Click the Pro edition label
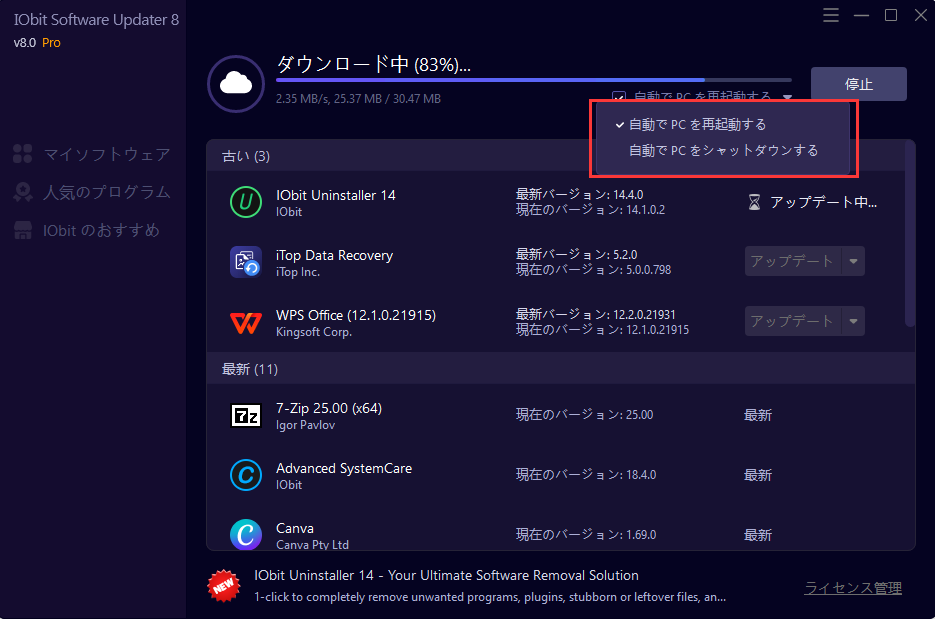The image size is (935, 619). pyautogui.click(x=51, y=43)
